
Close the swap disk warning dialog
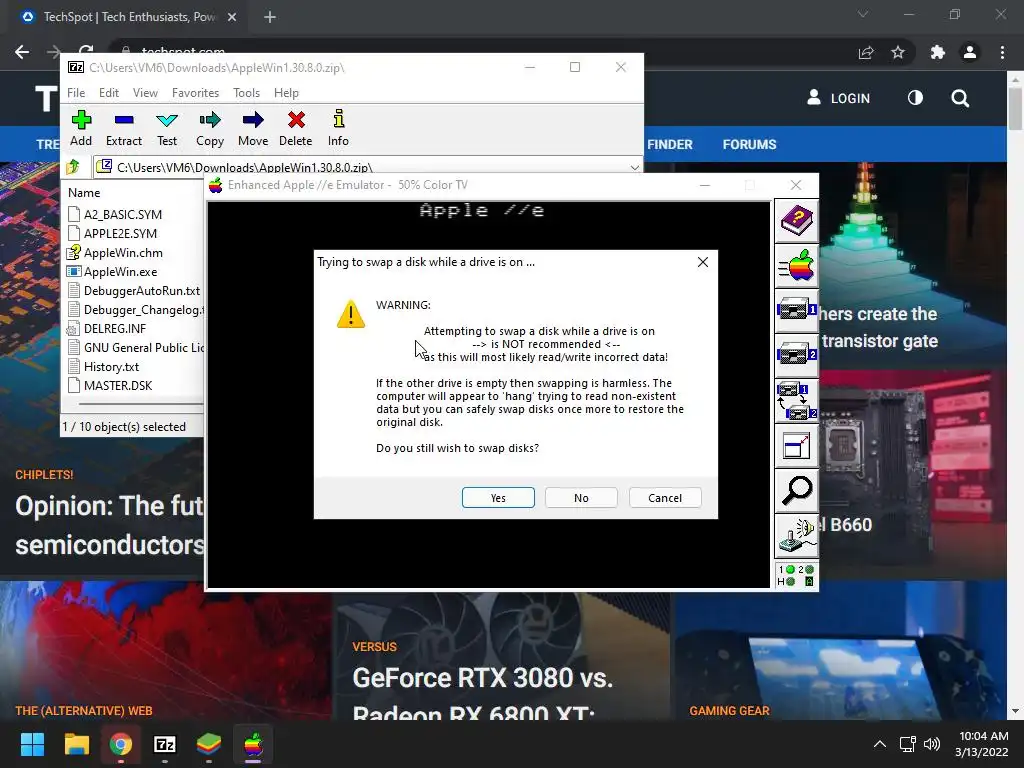703,262
